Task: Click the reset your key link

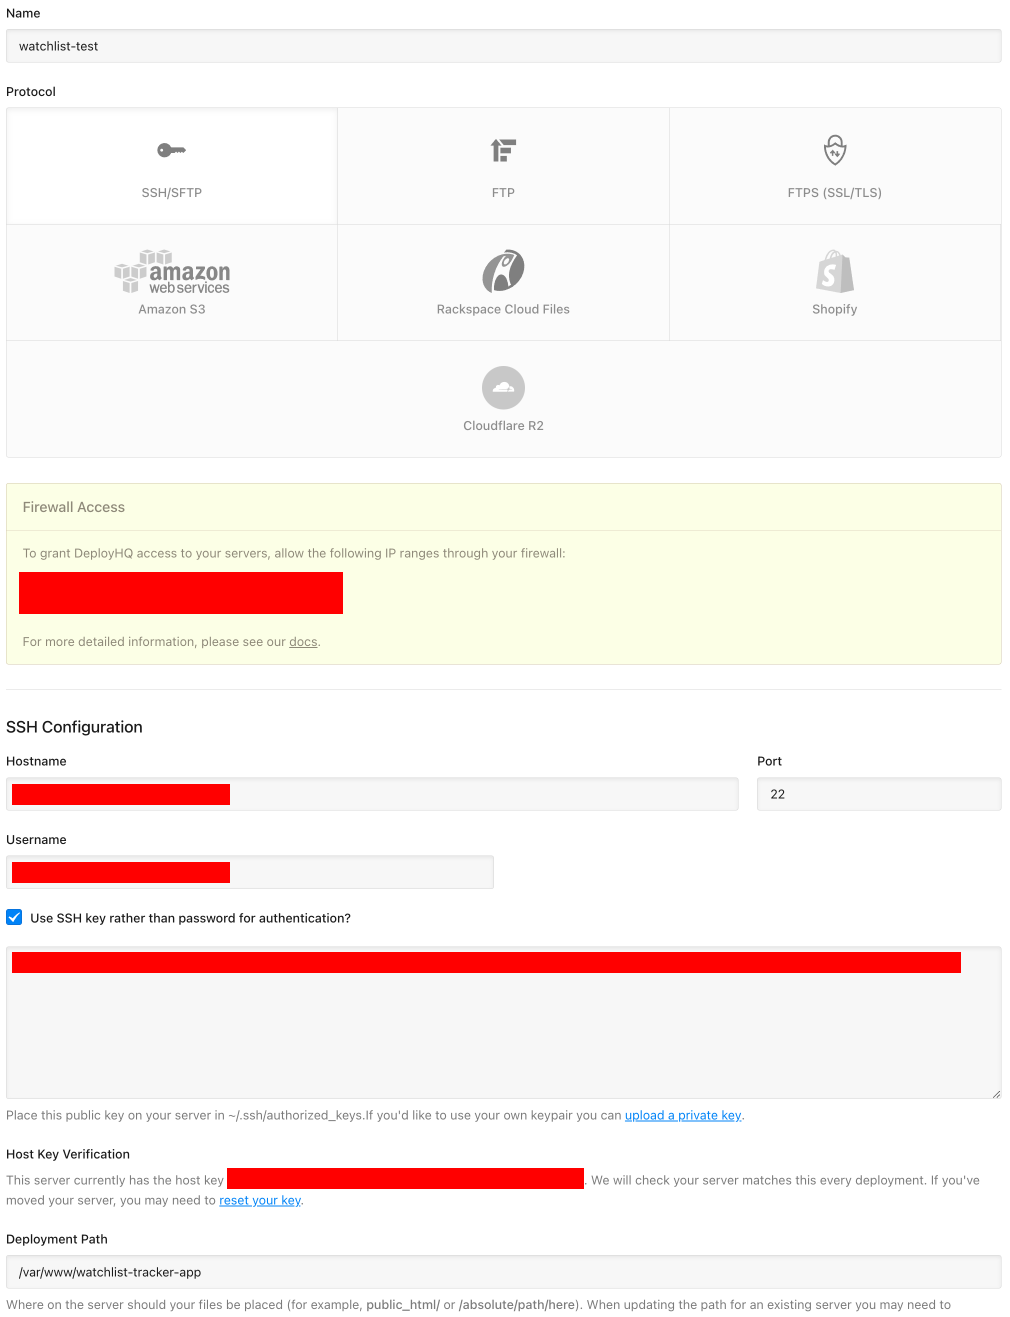Action: click(x=259, y=1200)
